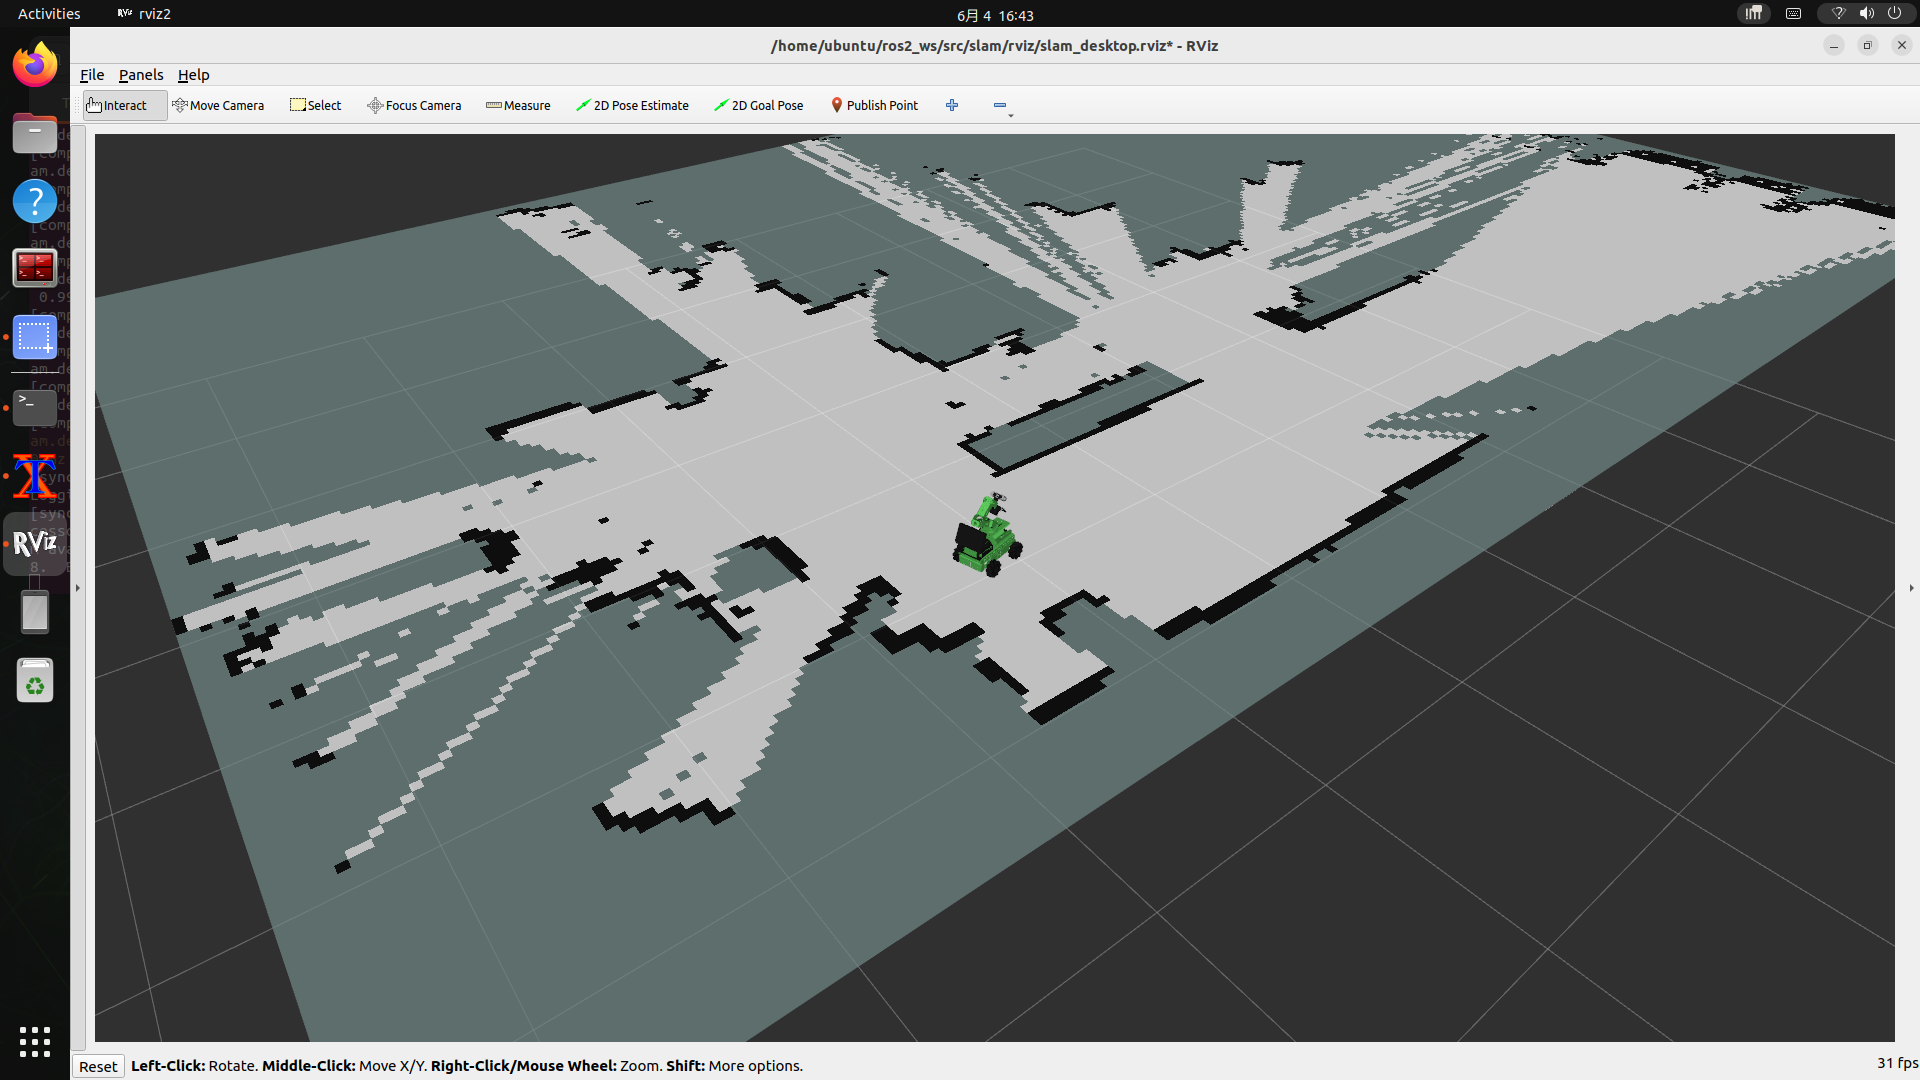Activate the Move Camera tool

coord(218,105)
